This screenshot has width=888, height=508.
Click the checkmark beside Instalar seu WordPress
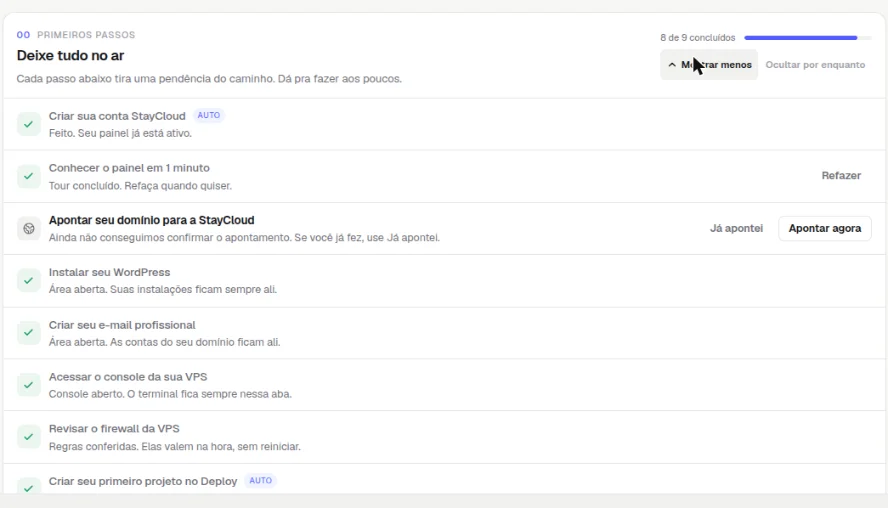click(x=28, y=280)
